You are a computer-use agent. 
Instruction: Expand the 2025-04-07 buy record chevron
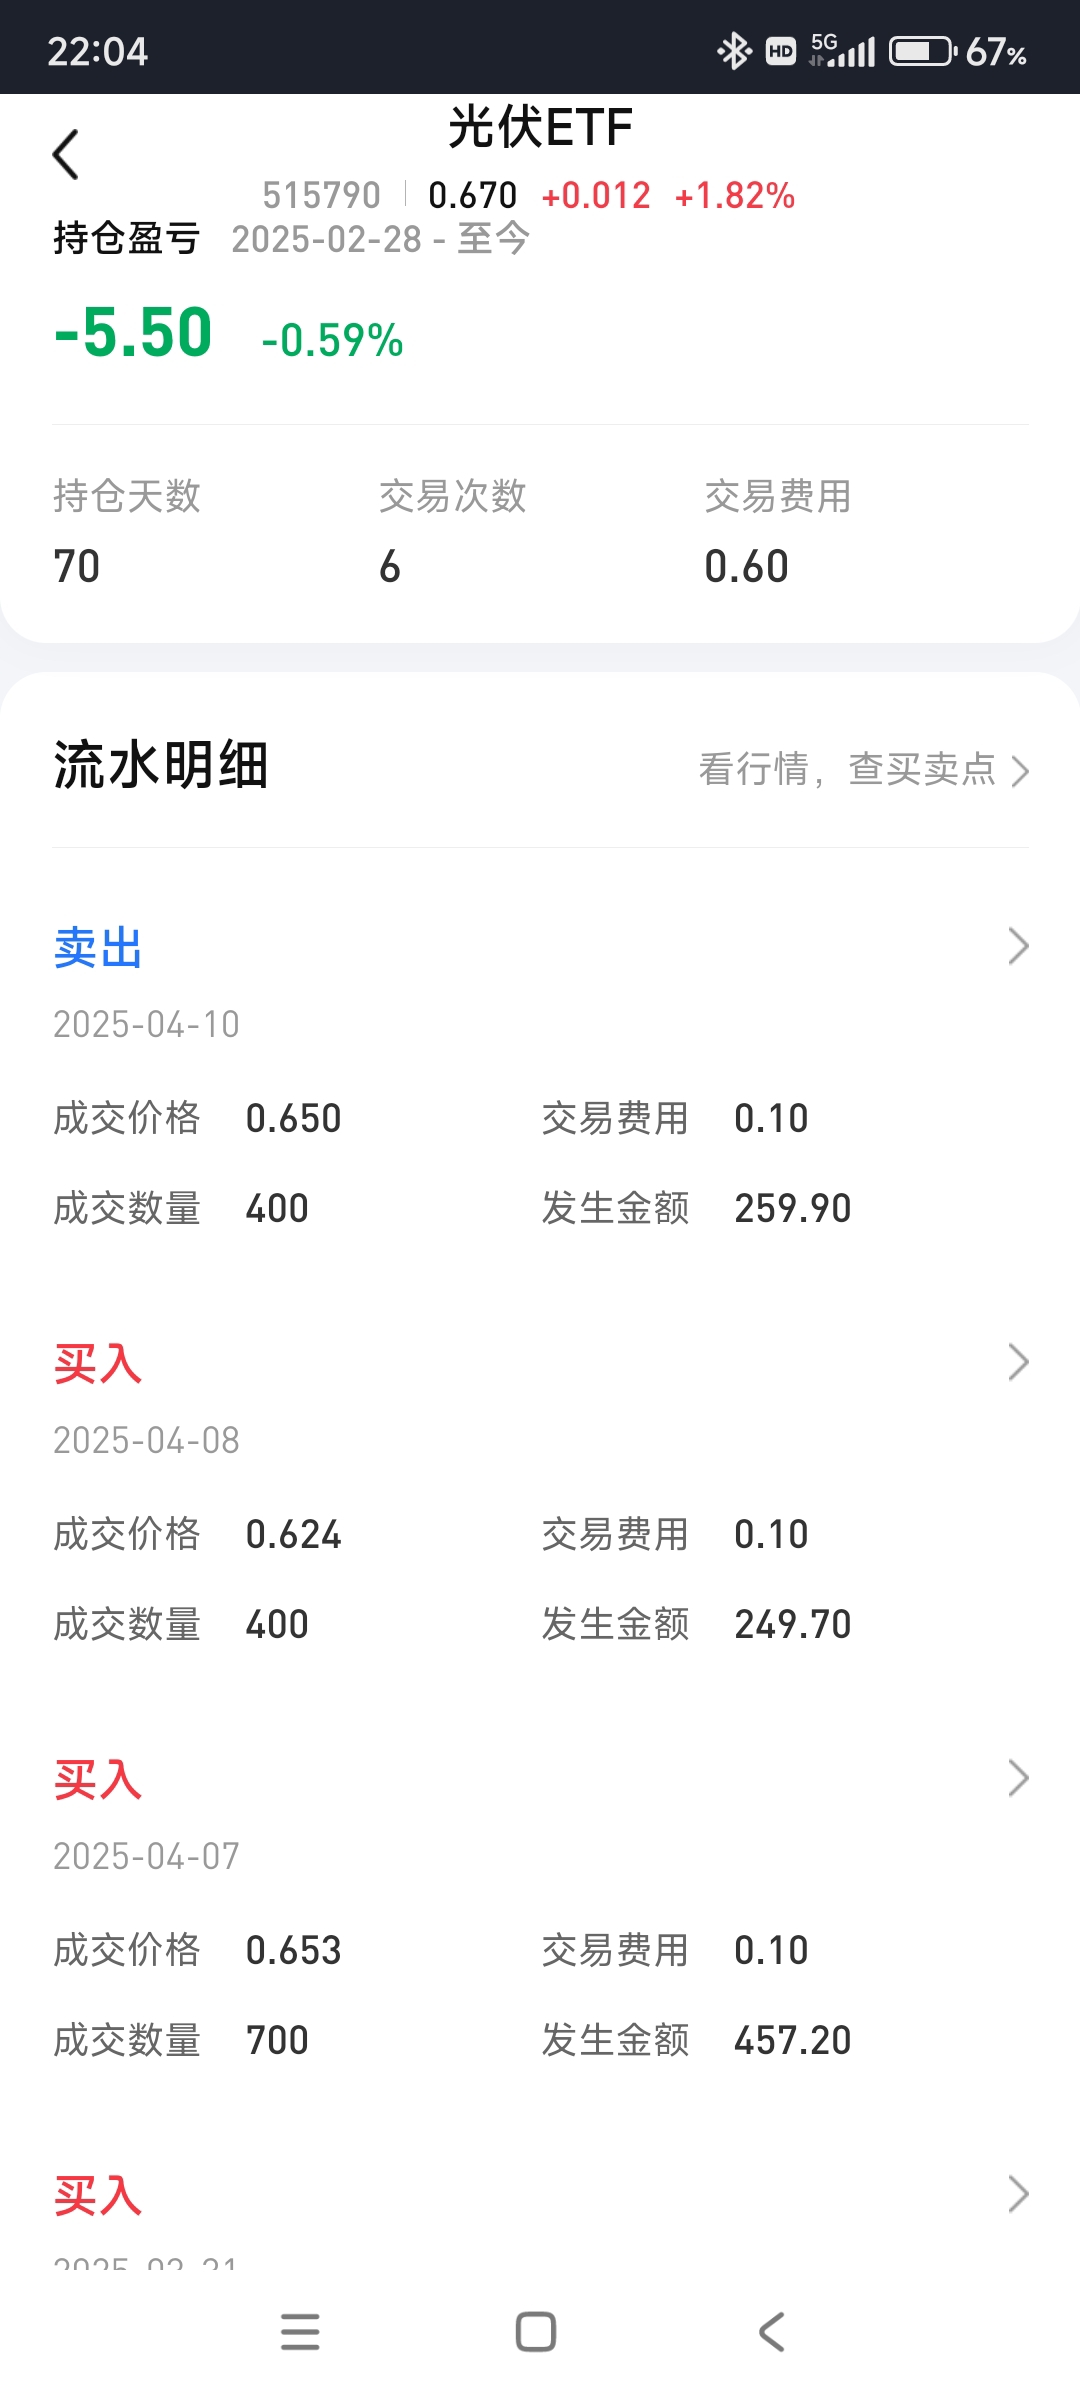pyautogui.click(x=1019, y=1778)
